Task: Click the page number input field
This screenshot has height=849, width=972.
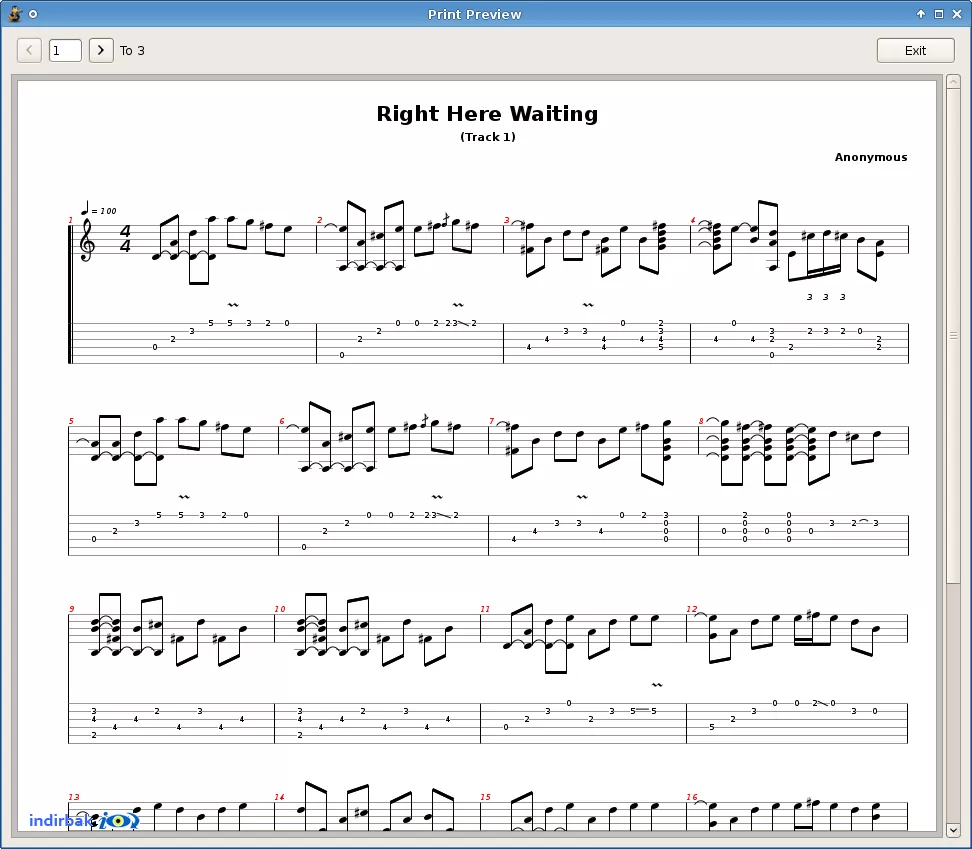Action: coord(65,50)
